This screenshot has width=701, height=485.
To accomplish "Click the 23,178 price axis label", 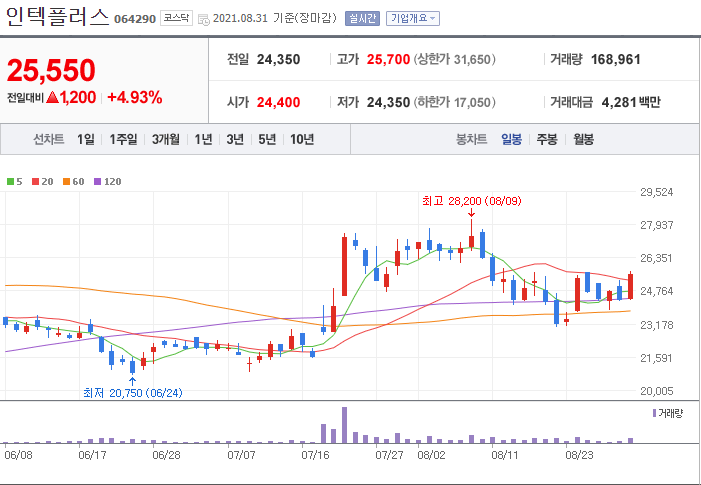I will click(657, 325).
